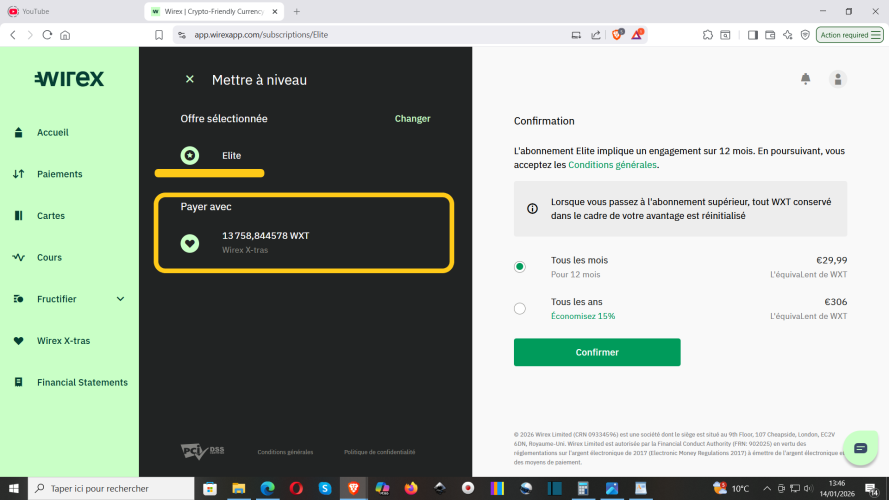The image size is (889, 500).
Task: Open the Brave Wallet icon
Action: [770, 35]
